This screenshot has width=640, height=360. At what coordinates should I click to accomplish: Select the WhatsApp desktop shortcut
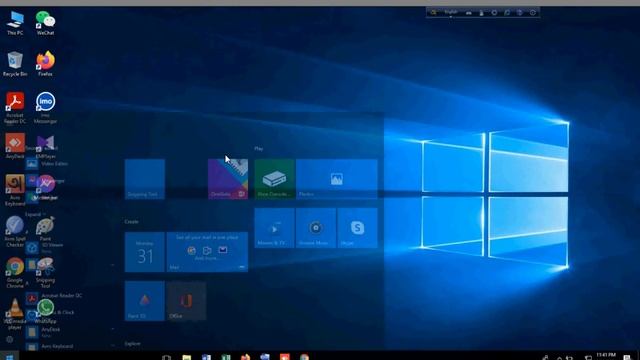pyautogui.click(x=45, y=311)
